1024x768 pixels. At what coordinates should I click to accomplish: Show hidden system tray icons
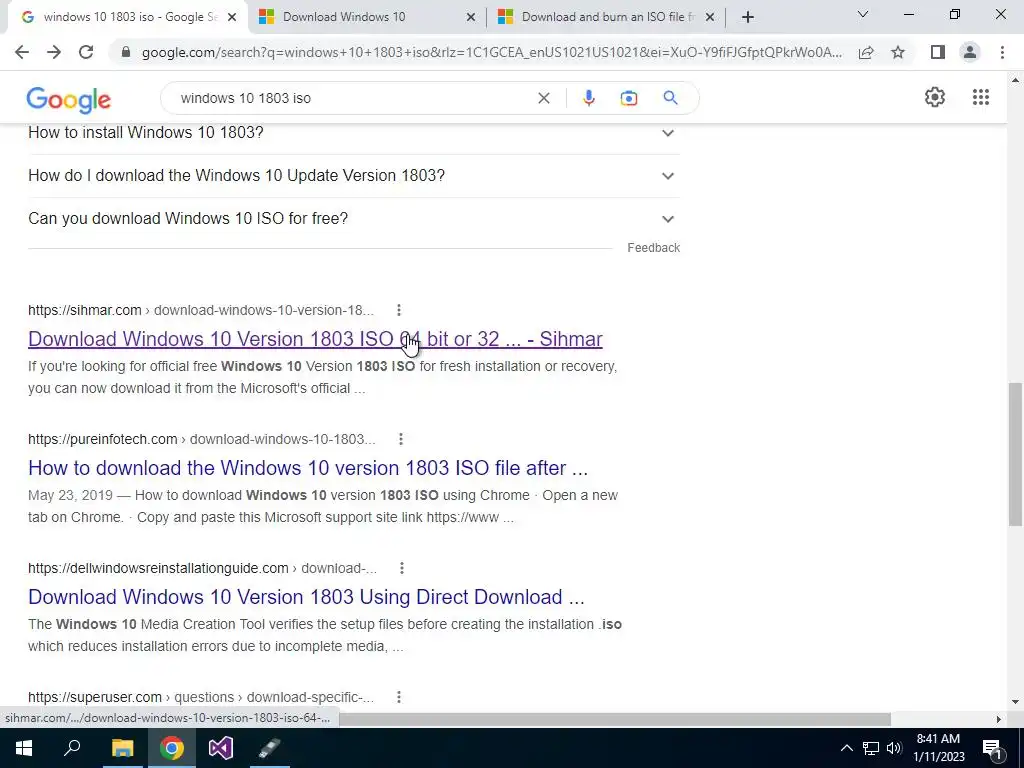[846, 748]
